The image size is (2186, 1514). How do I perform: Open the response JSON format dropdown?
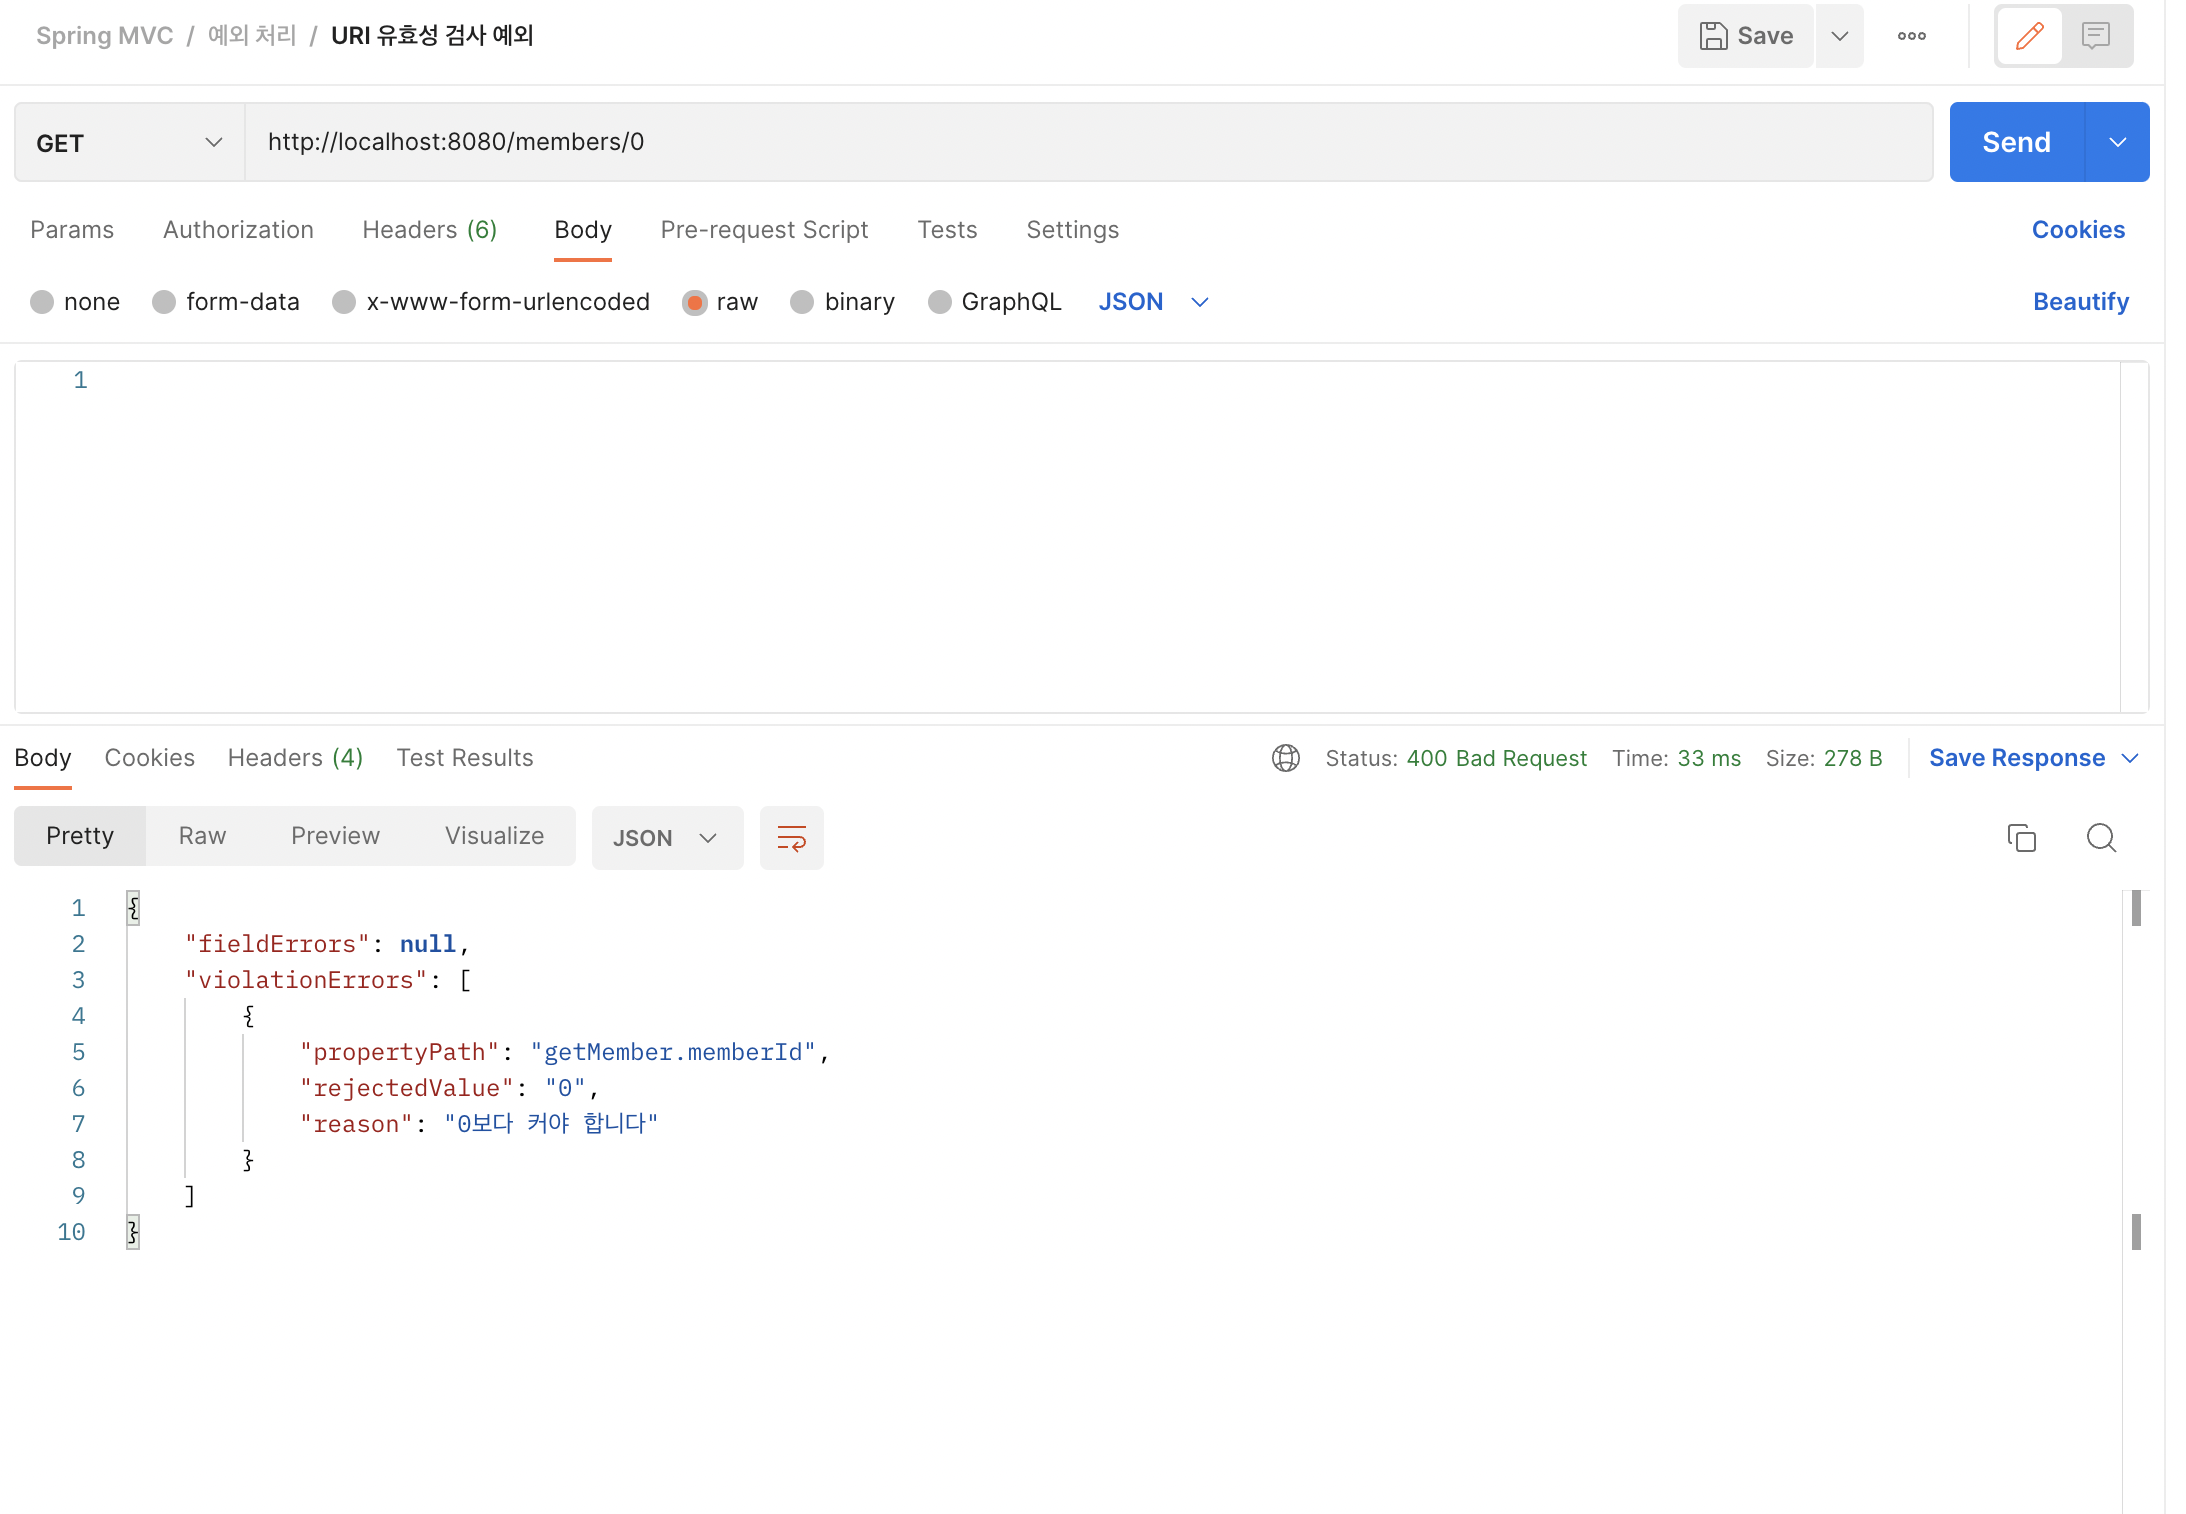tap(666, 838)
